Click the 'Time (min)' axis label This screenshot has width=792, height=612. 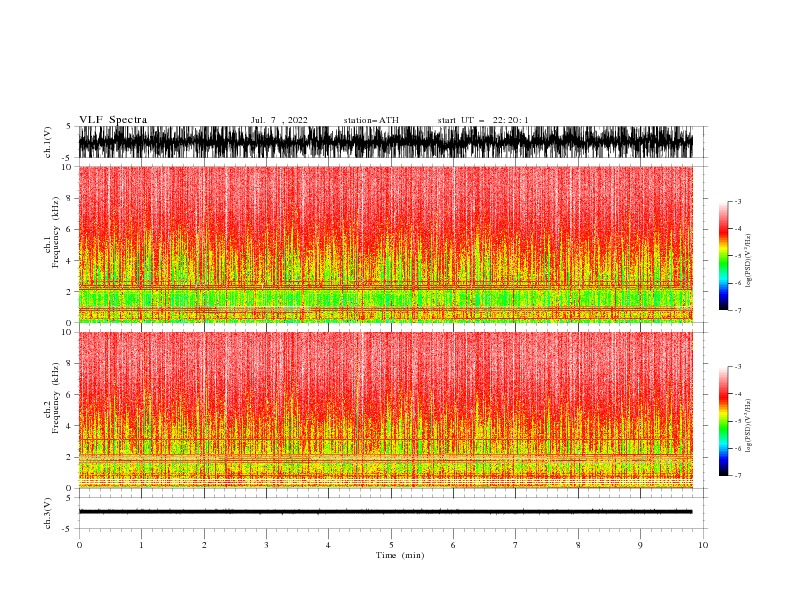click(x=400, y=555)
